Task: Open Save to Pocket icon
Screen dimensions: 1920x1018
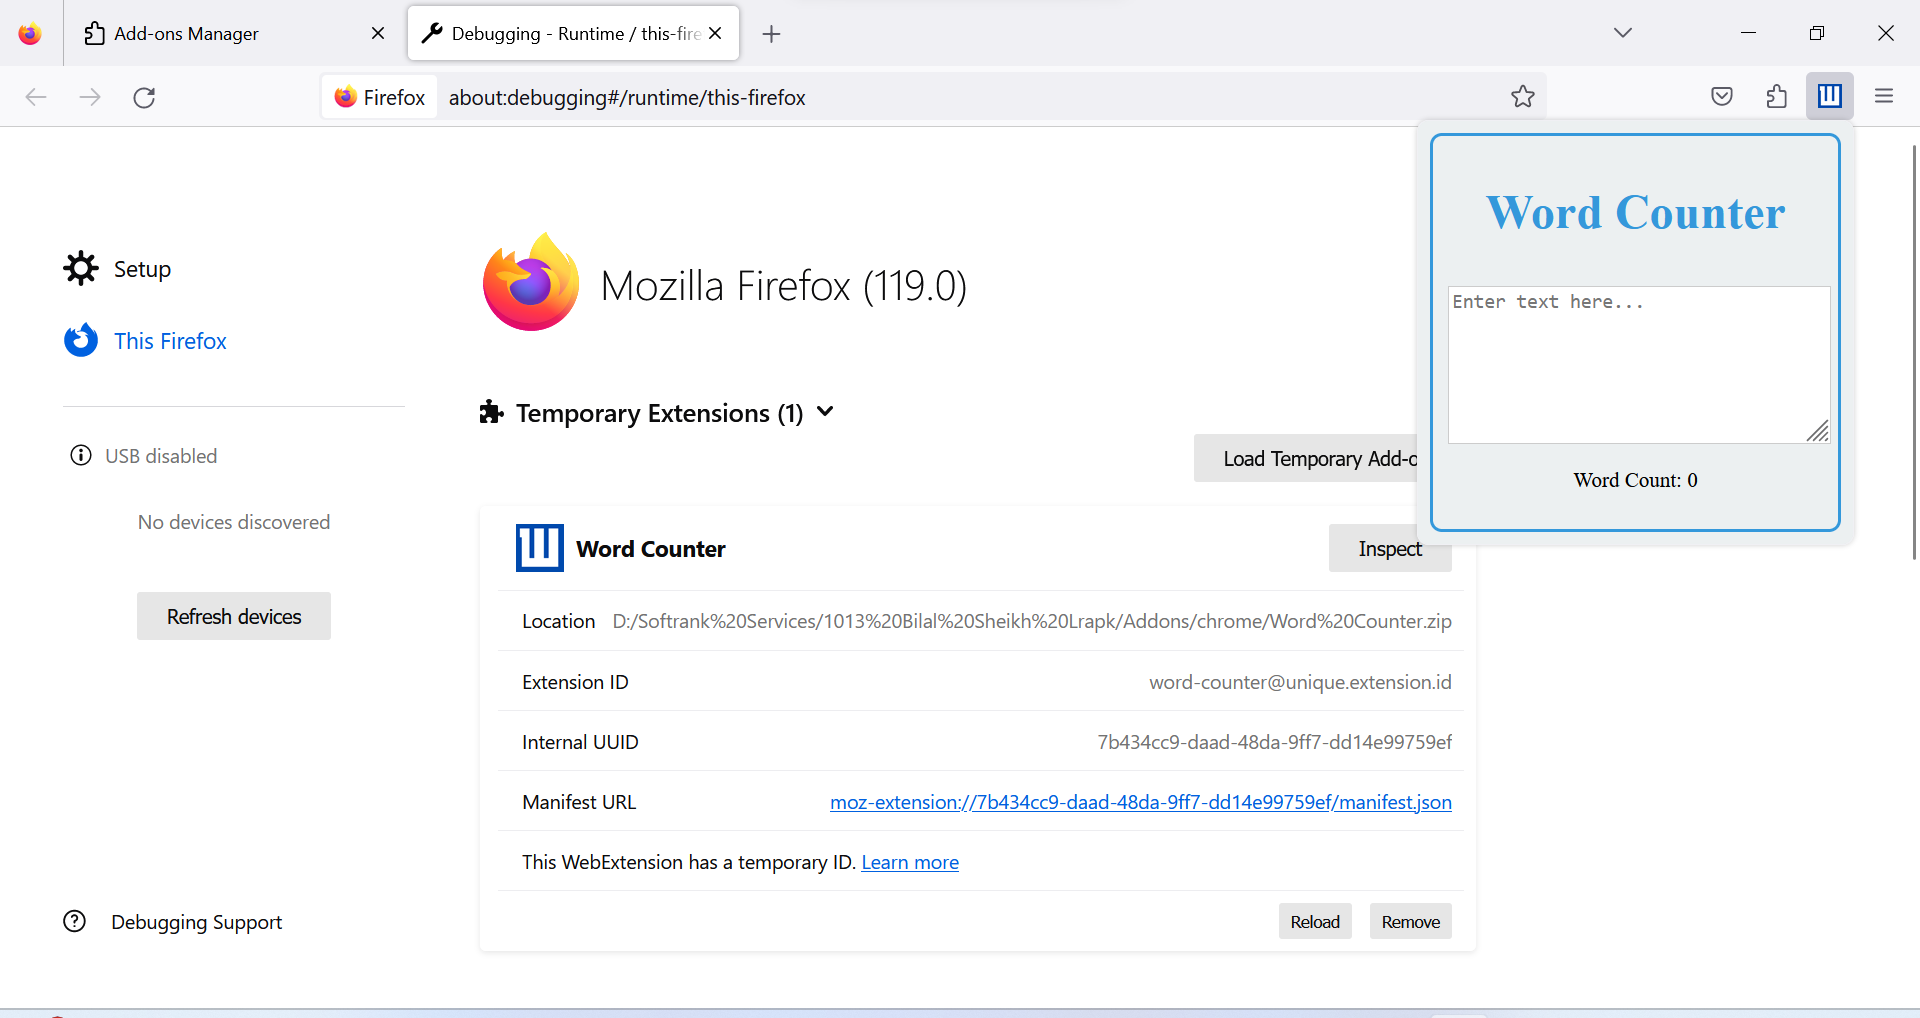Action: click(x=1722, y=96)
